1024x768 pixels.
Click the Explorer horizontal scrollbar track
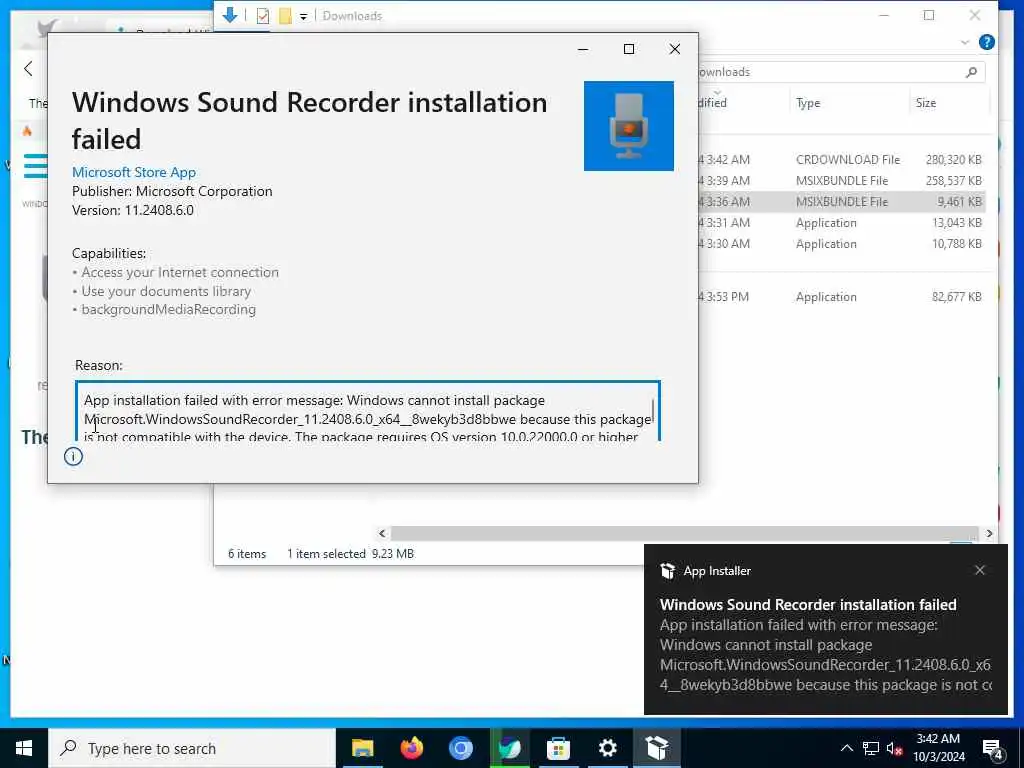684,534
